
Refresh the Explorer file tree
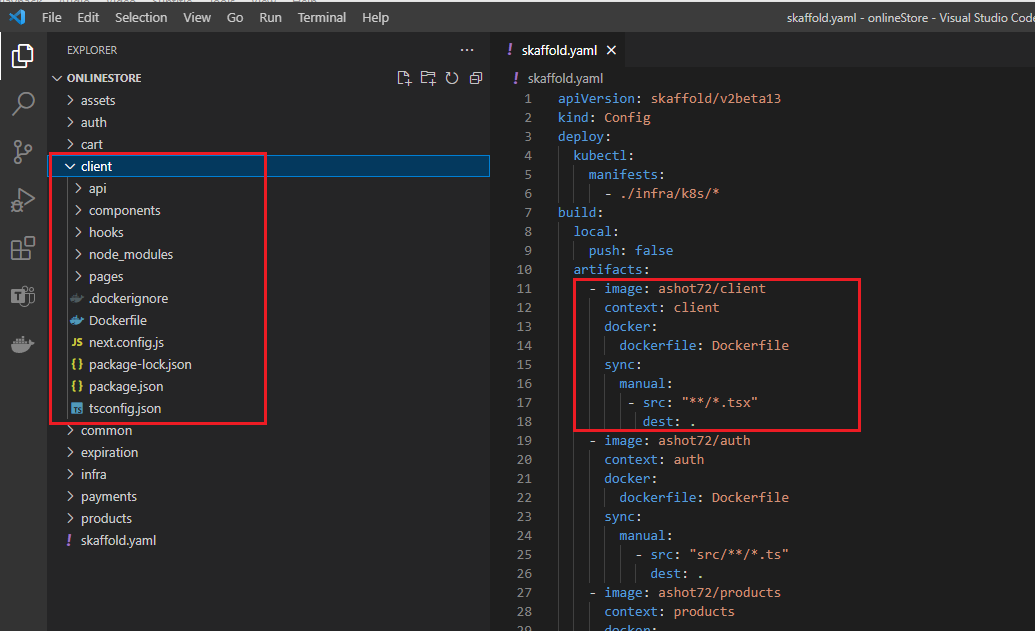(x=452, y=78)
